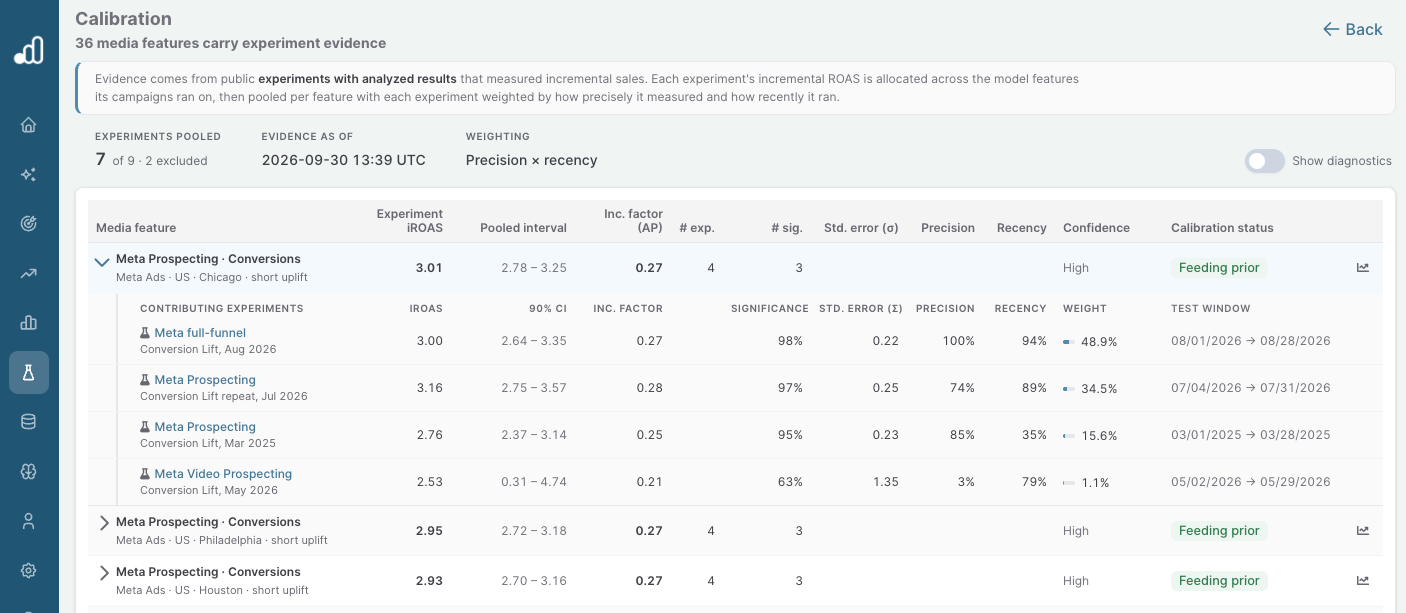This screenshot has width=1406, height=613.
Task: Expand the Houston Meta Prospecting row
Action: coord(104,573)
